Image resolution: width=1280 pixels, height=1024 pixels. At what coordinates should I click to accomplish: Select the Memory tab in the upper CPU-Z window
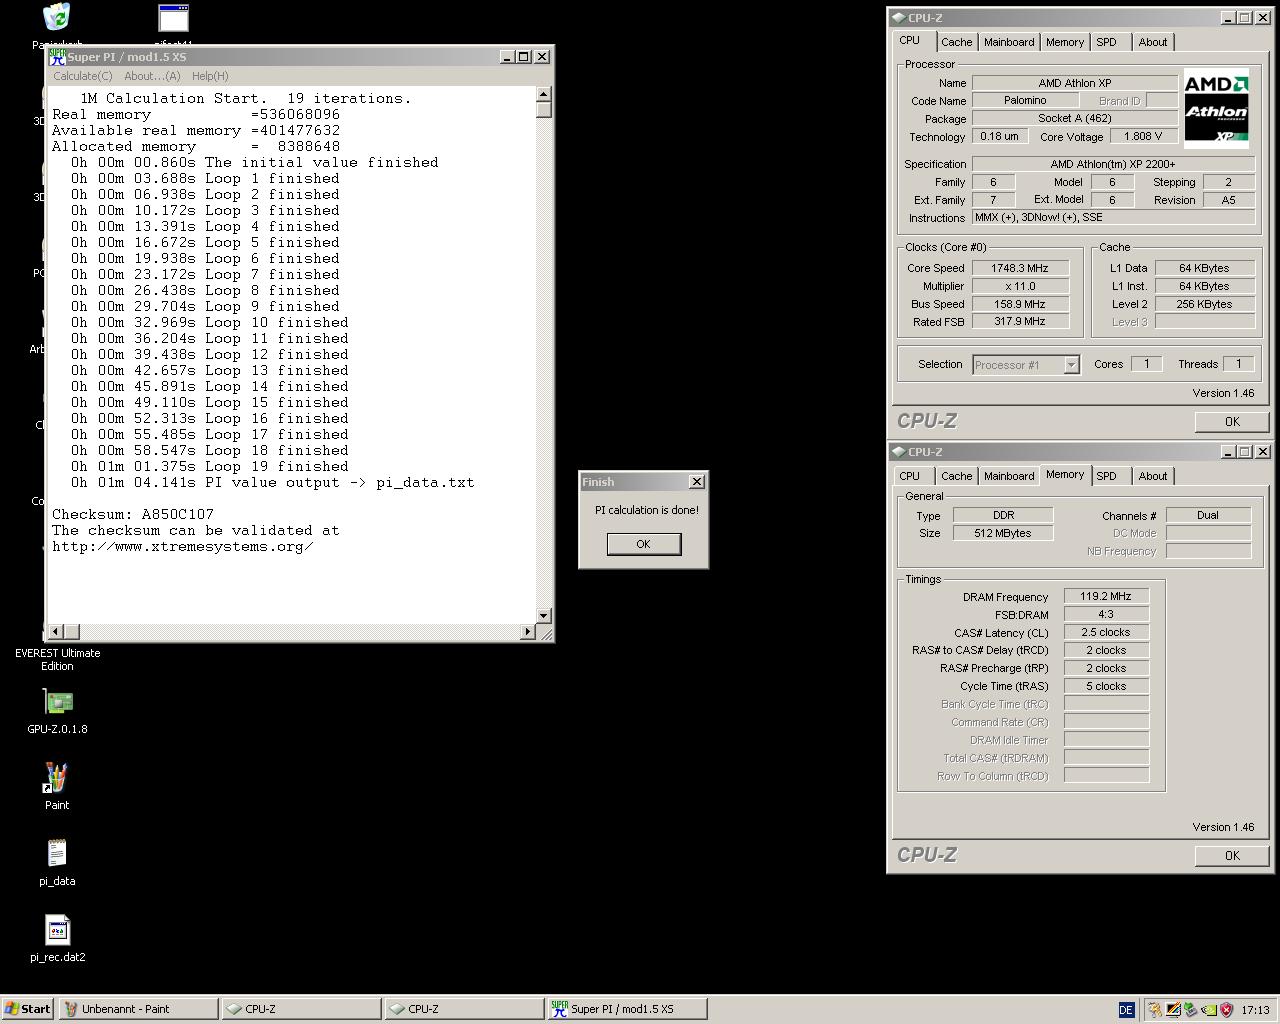(x=1064, y=42)
